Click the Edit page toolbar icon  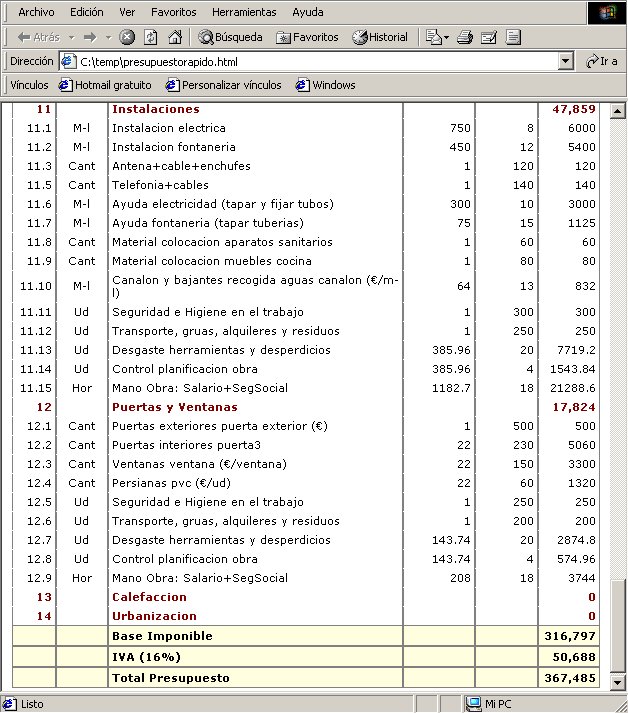pos(488,37)
